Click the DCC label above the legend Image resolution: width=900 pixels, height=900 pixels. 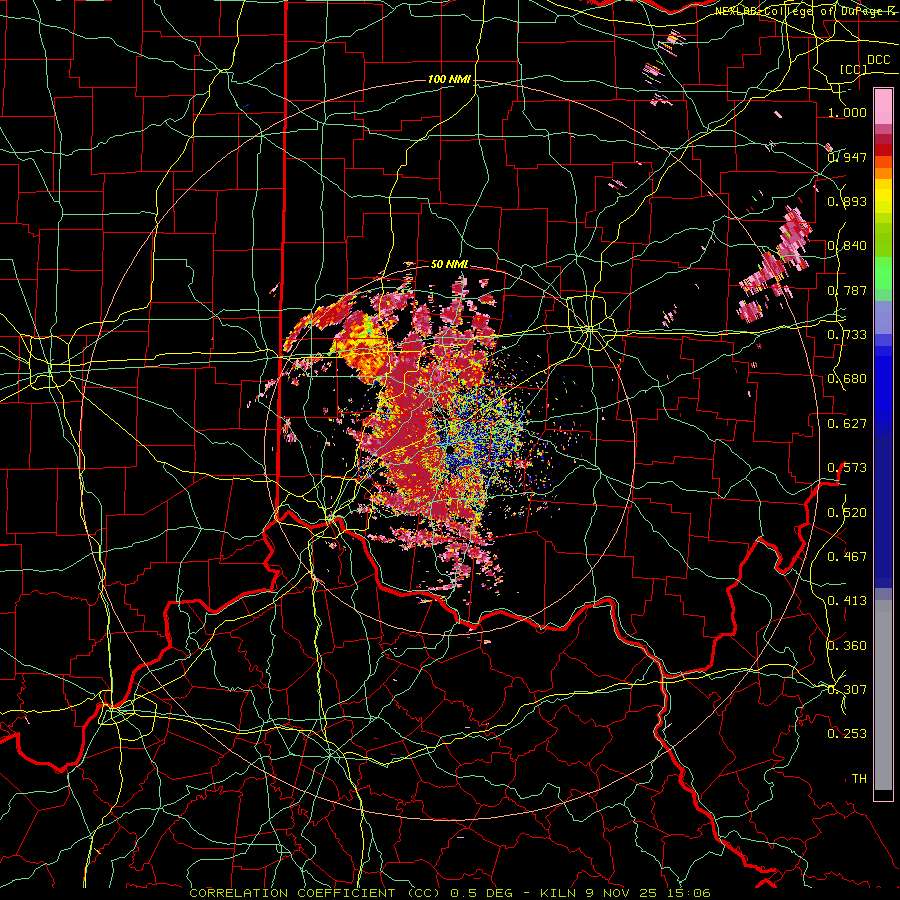[x=878, y=60]
